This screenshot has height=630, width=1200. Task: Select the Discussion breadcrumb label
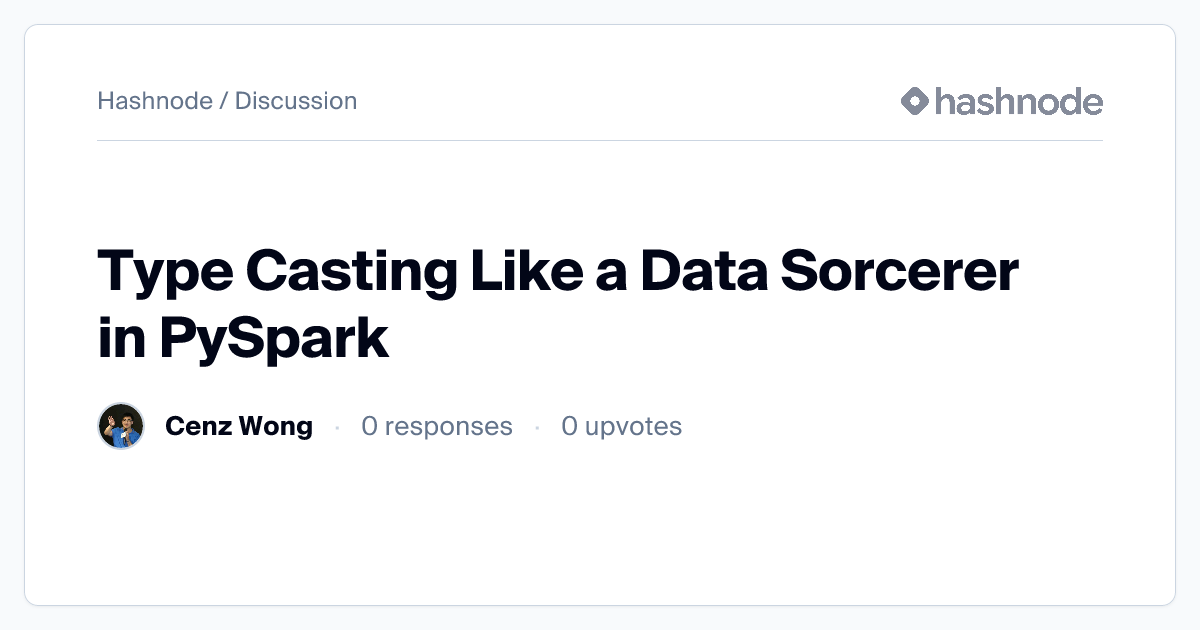coord(296,101)
